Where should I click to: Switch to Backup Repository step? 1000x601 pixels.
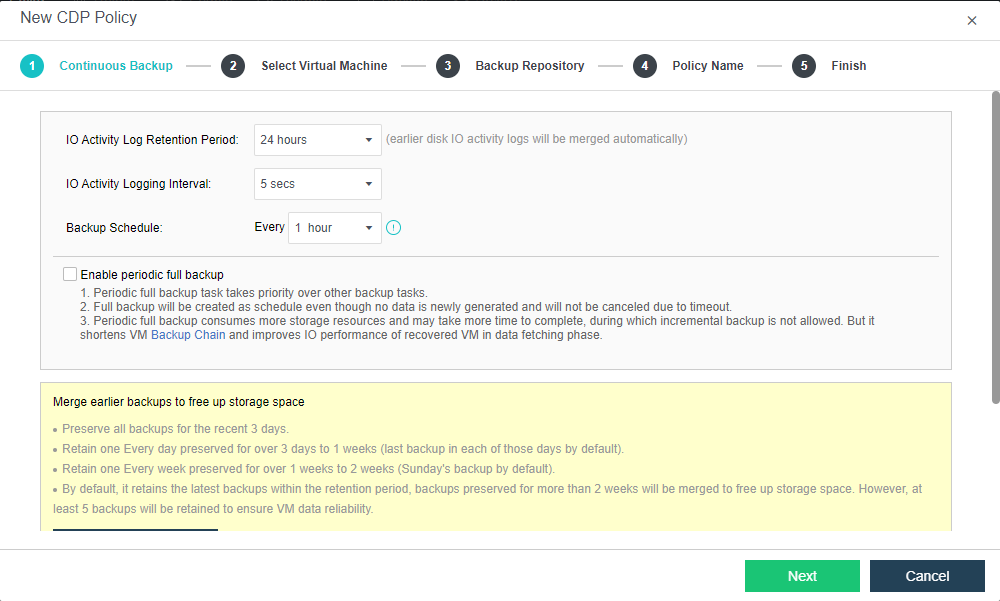pyautogui.click(x=529, y=66)
